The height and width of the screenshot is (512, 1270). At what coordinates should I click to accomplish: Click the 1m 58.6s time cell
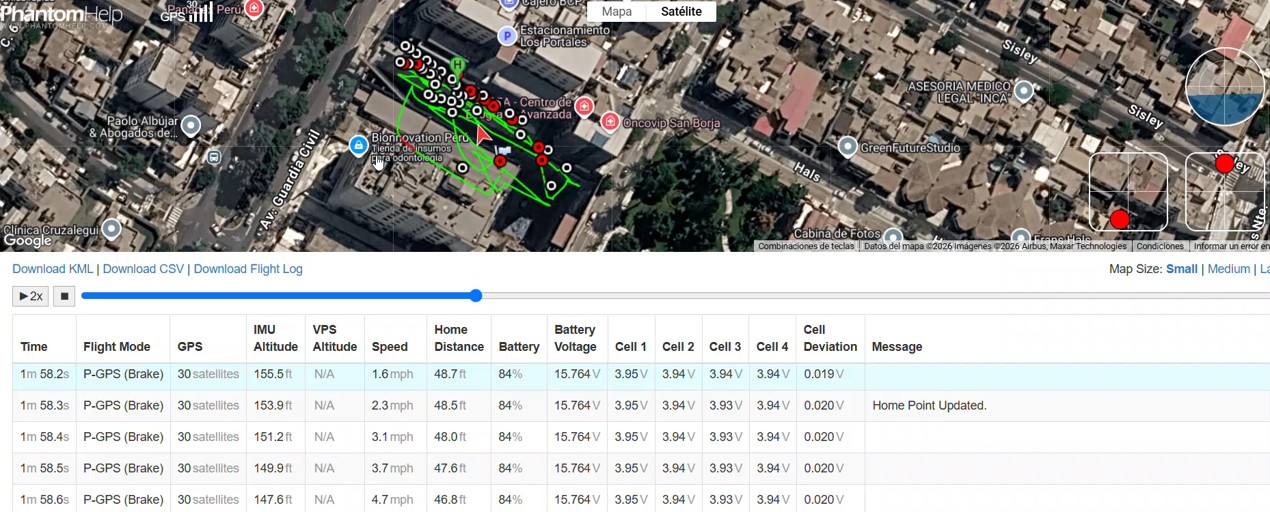click(45, 499)
